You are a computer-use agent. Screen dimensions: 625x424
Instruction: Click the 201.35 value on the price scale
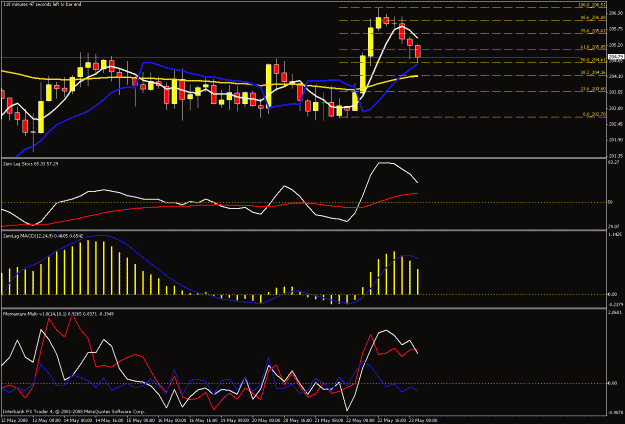coord(616,156)
